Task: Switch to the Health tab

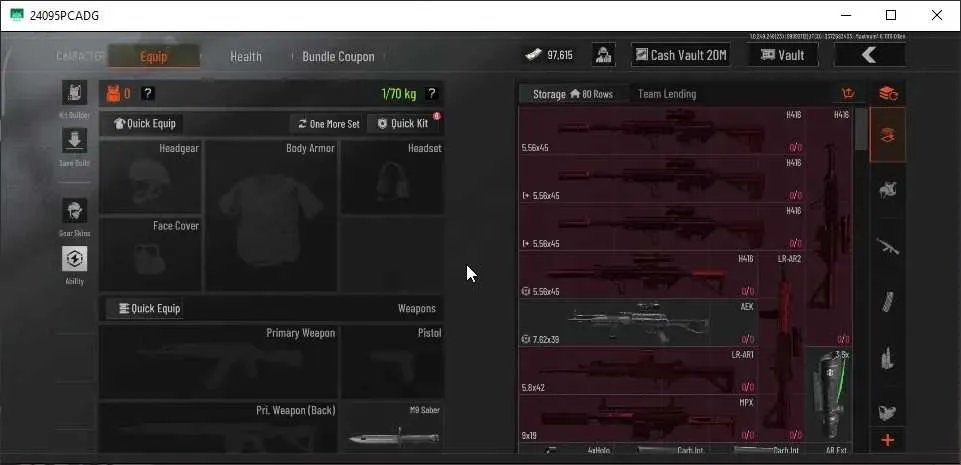Action: tap(246, 56)
